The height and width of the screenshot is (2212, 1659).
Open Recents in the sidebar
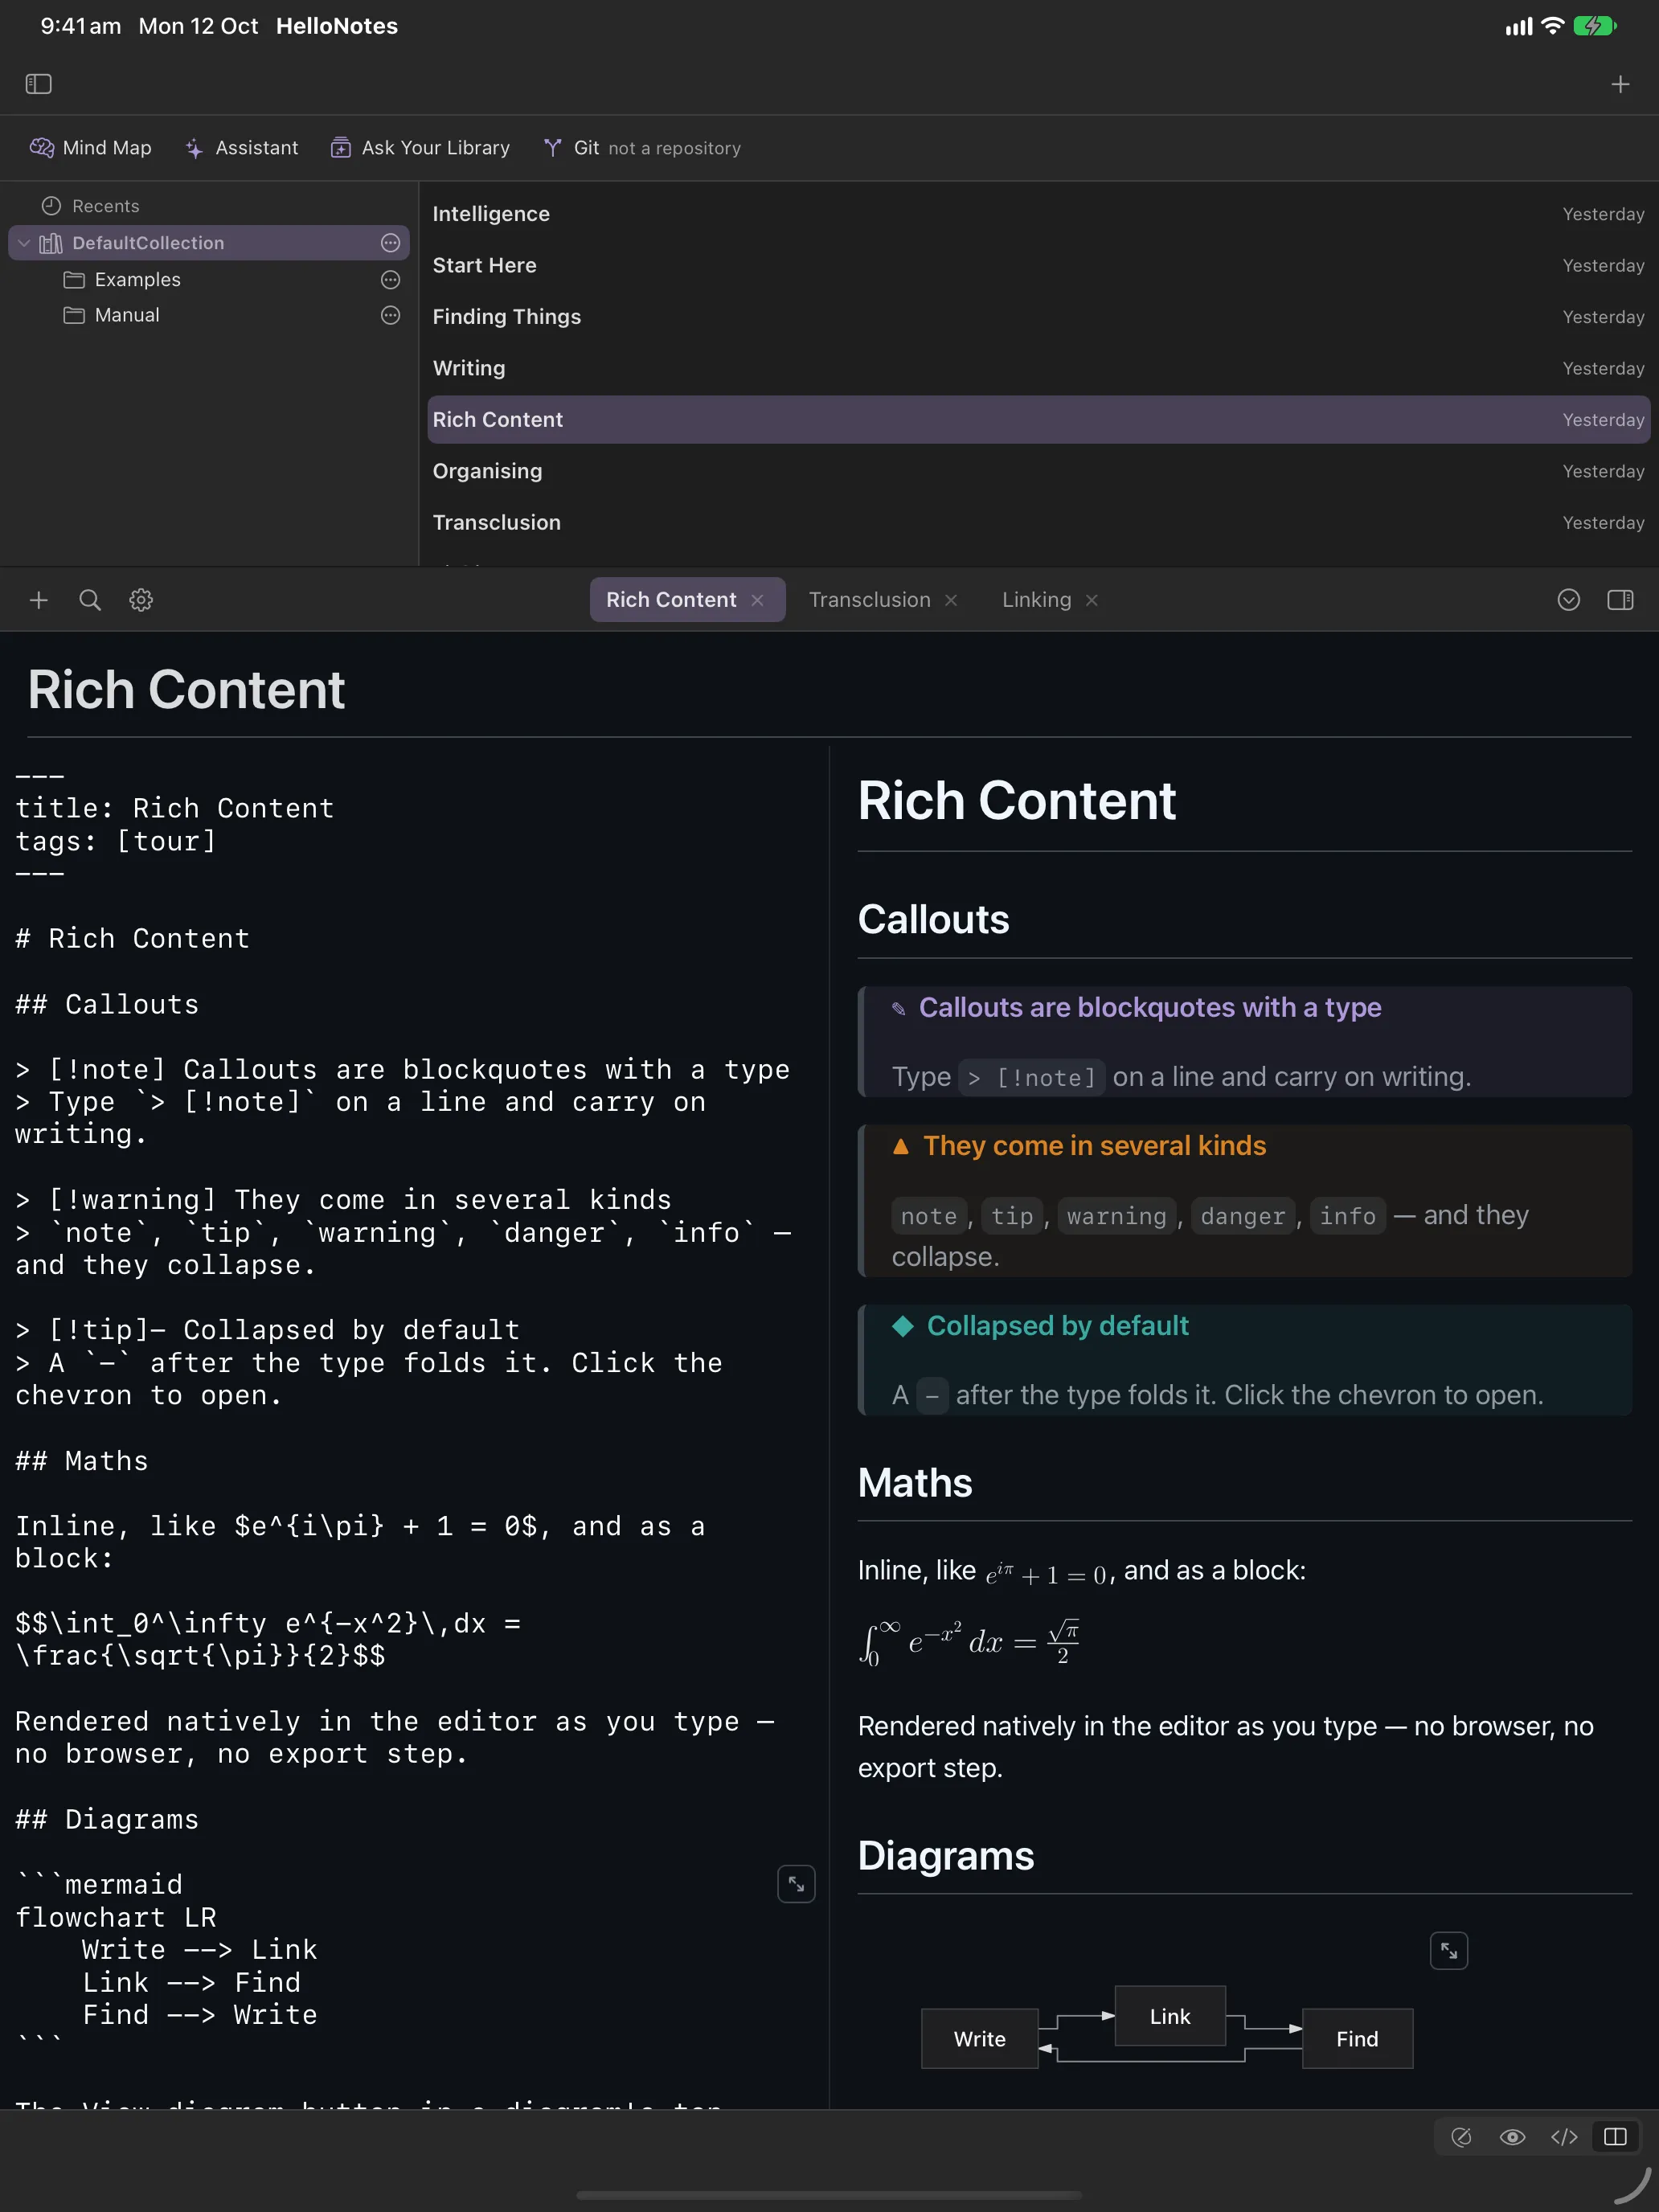(91, 206)
